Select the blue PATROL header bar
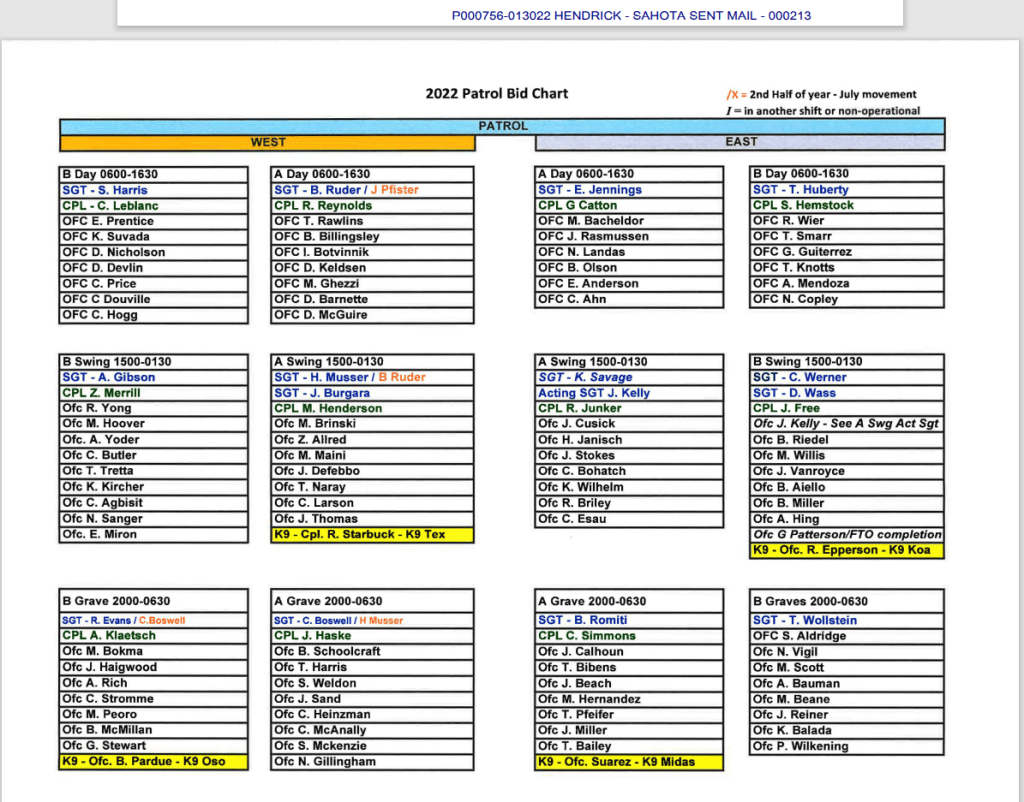Screen dimensions: 1024x802 pos(502,126)
